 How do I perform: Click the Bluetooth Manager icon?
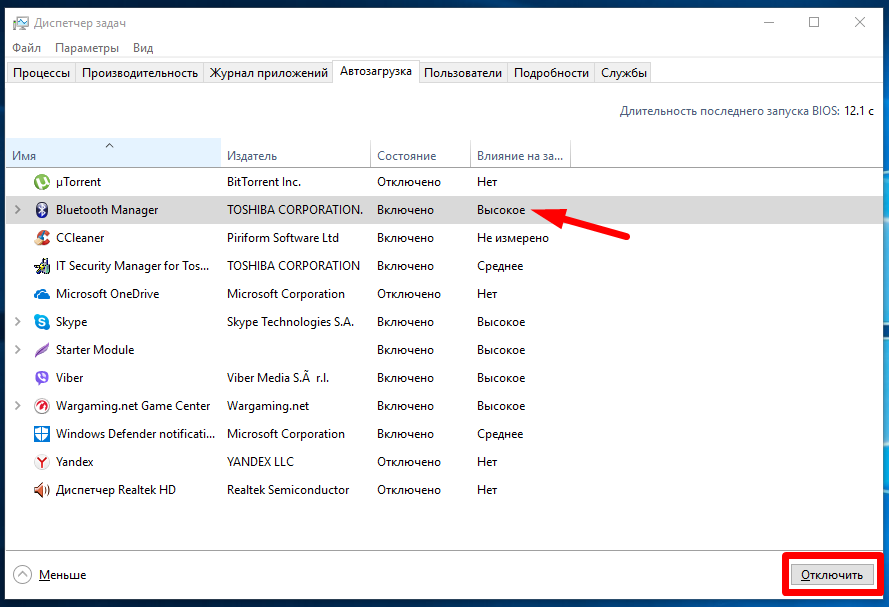pos(42,210)
